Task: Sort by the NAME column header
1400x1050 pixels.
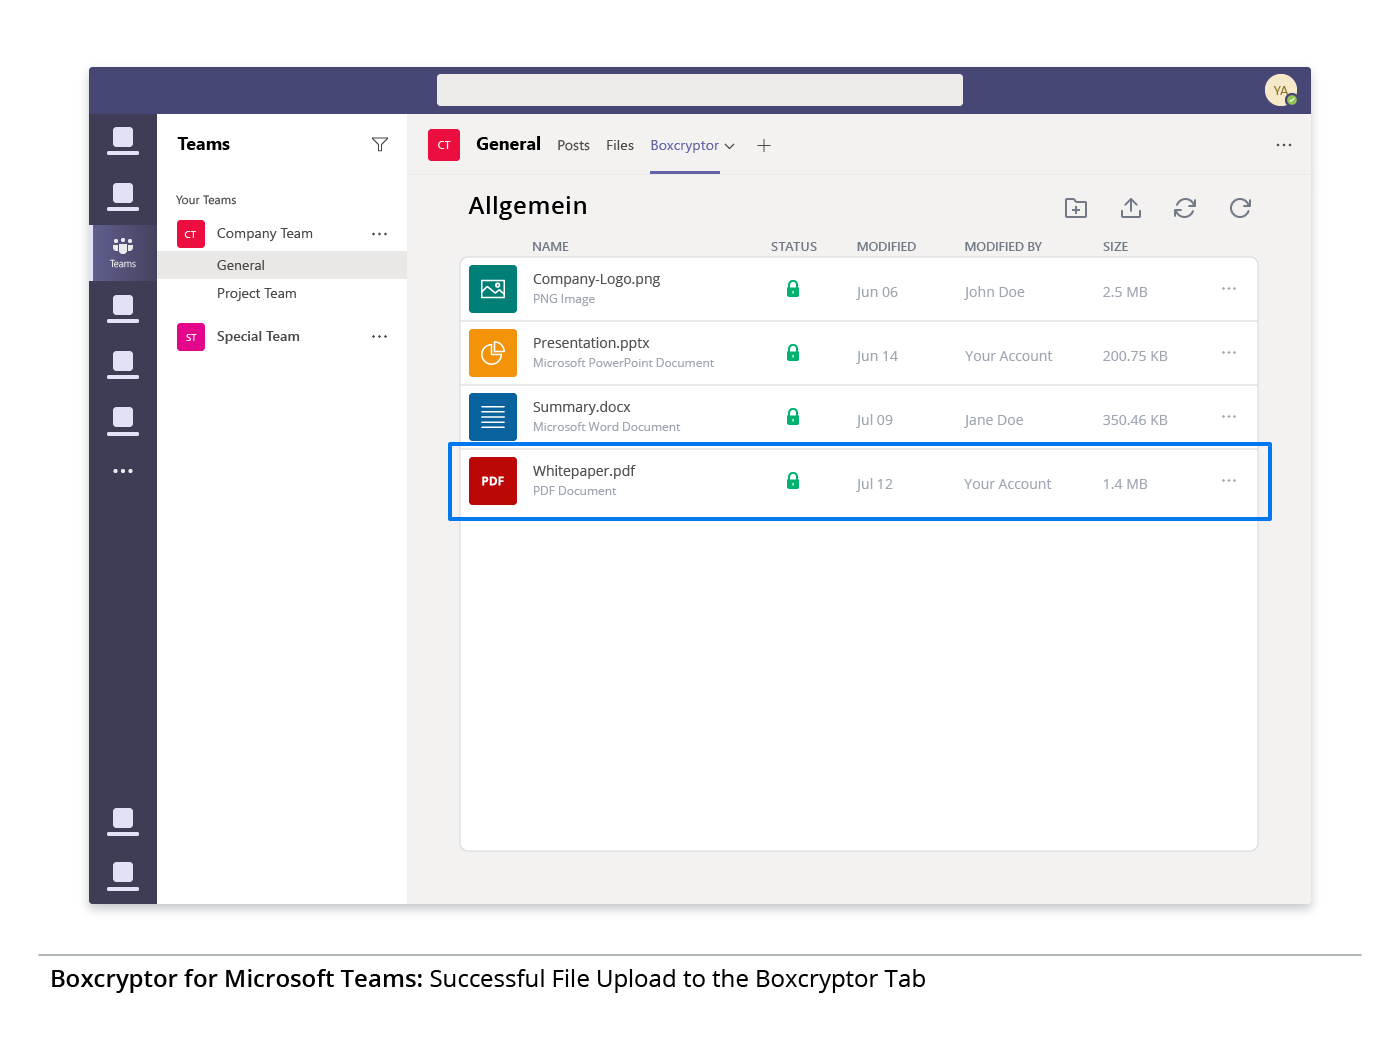Action: point(550,247)
